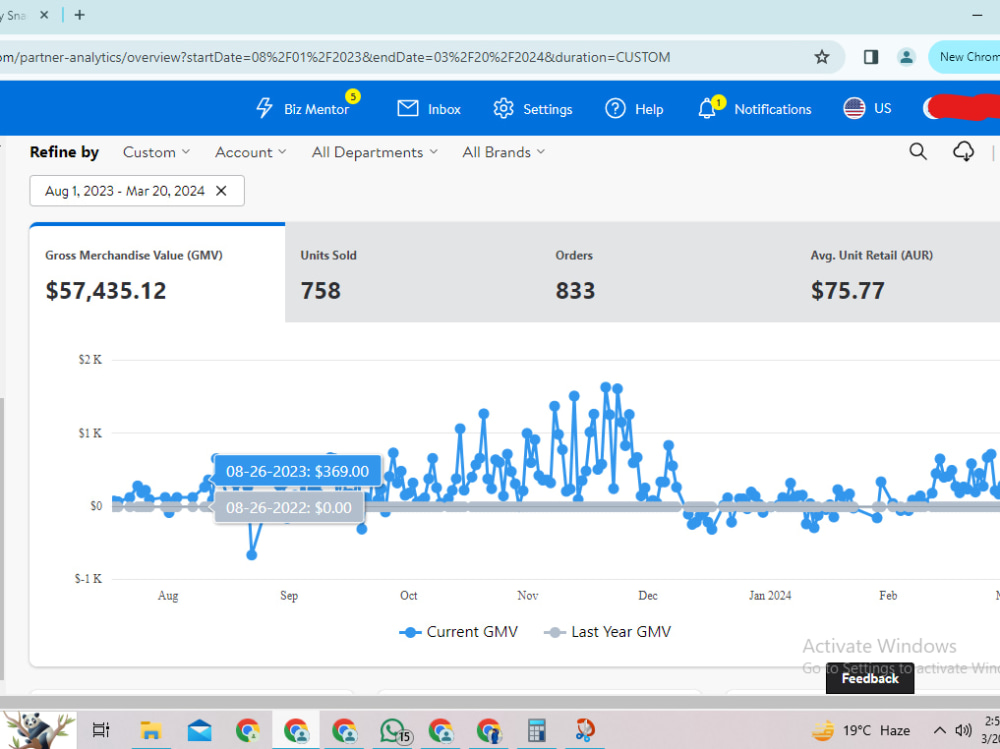
Task: Click the US flag region icon
Action: (x=854, y=108)
